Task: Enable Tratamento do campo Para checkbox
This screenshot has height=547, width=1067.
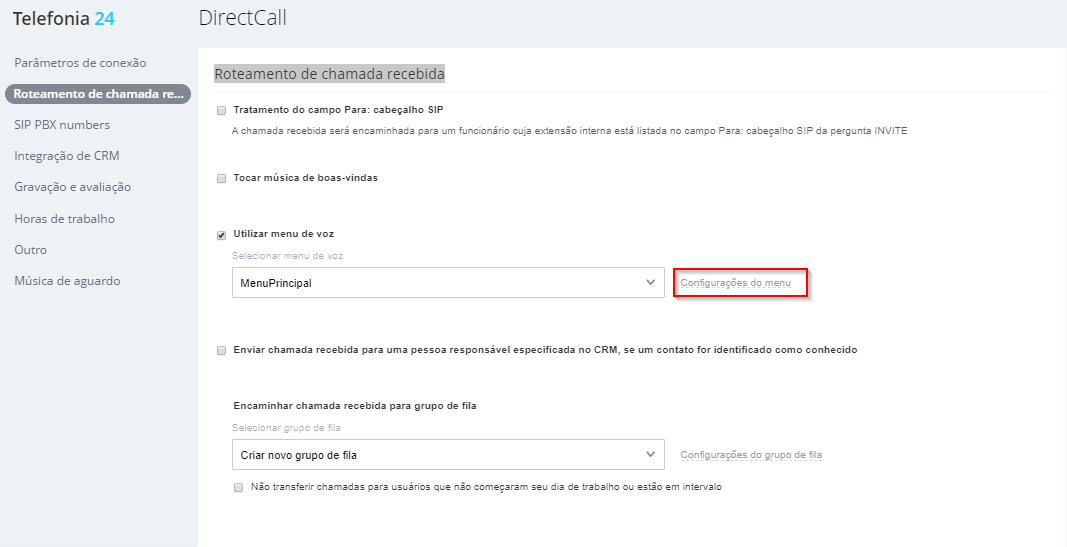Action: (x=221, y=110)
